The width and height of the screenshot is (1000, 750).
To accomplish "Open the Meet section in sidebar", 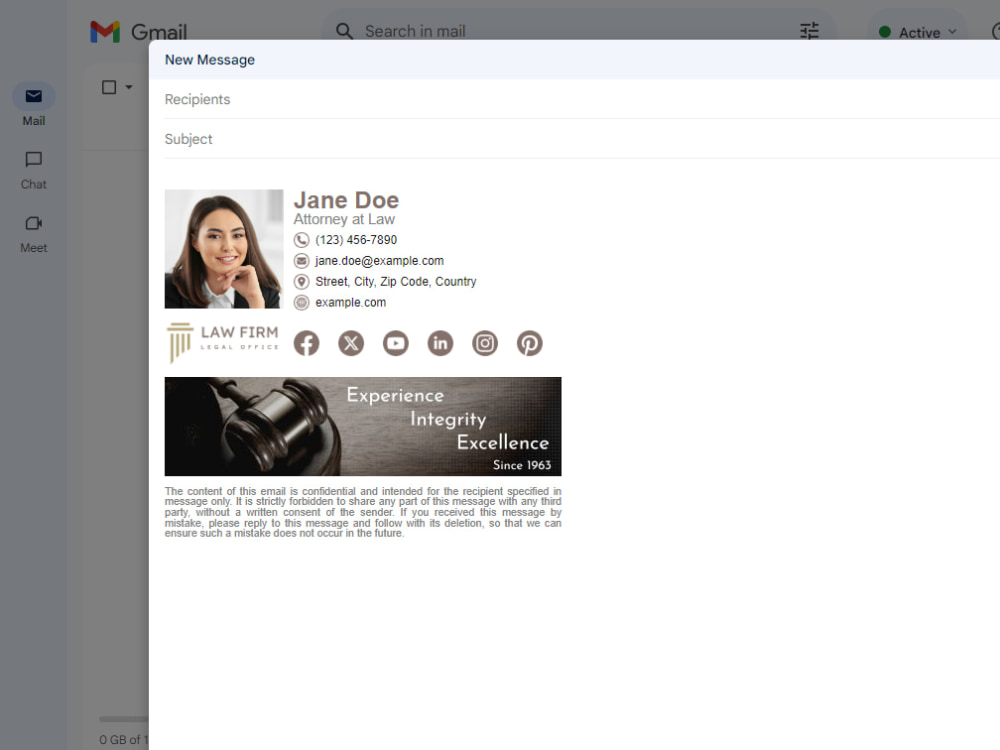I will pos(34,234).
